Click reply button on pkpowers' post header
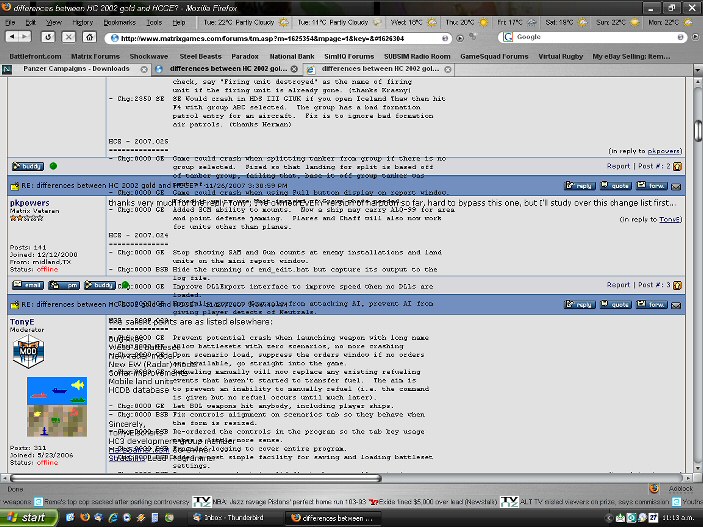703x527 pixels. pyautogui.click(x=579, y=185)
